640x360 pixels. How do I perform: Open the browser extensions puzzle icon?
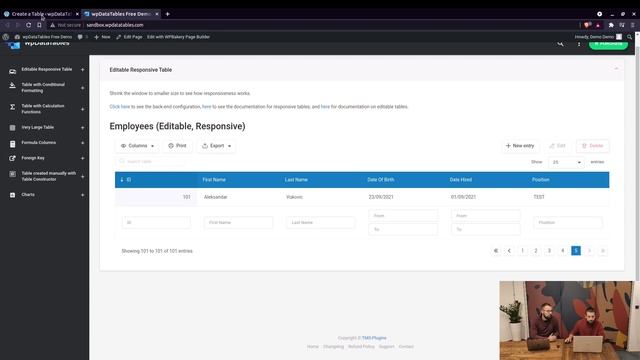[x=611, y=25]
